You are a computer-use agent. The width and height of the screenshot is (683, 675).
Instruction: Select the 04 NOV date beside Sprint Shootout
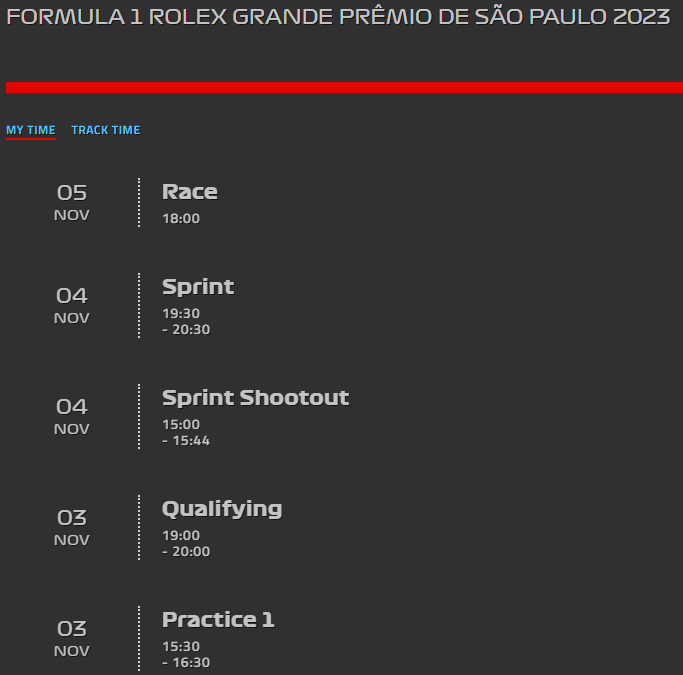(x=72, y=417)
